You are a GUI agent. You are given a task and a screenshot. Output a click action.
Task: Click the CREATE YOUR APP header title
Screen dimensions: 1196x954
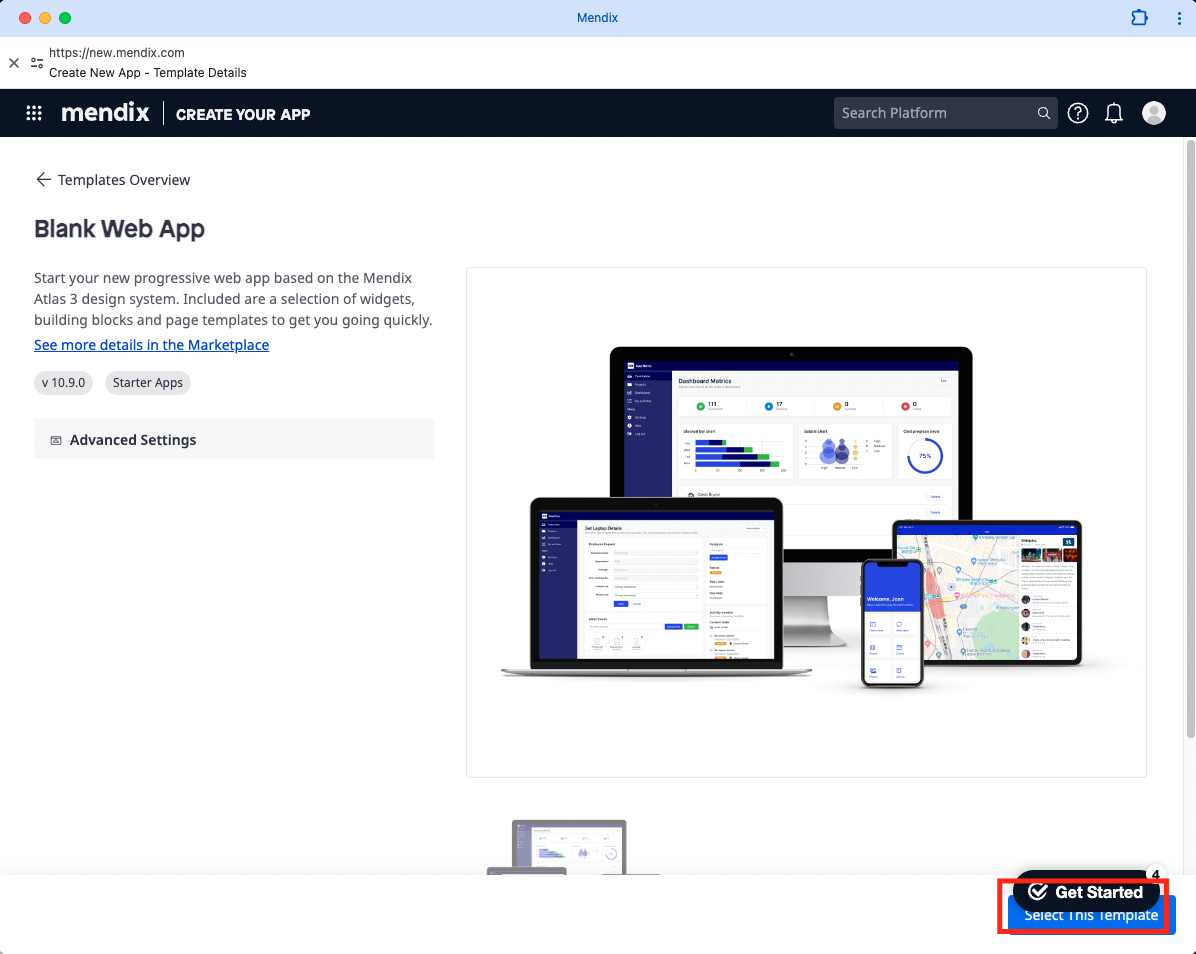(x=243, y=114)
